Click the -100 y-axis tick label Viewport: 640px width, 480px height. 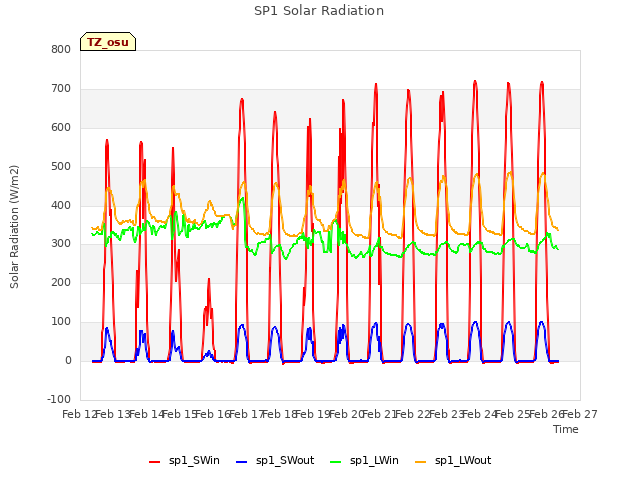(x=59, y=399)
